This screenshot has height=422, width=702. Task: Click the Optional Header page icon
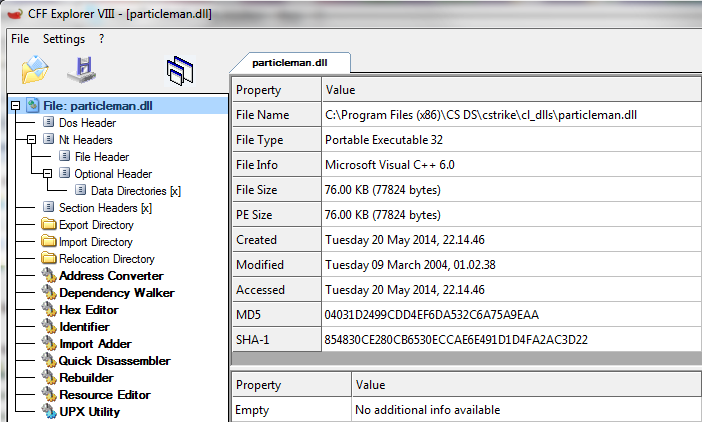pyautogui.click(x=64, y=173)
